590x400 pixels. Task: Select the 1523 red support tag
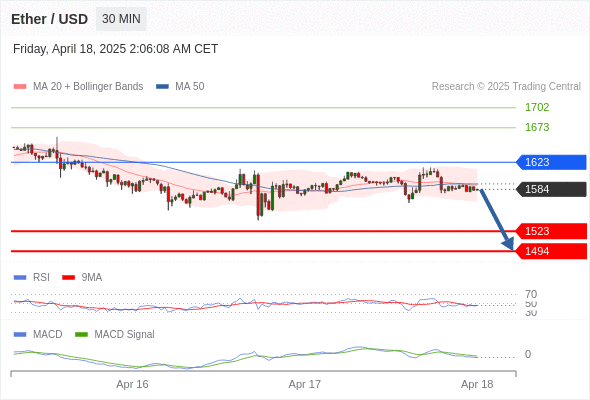tap(551, 231)
